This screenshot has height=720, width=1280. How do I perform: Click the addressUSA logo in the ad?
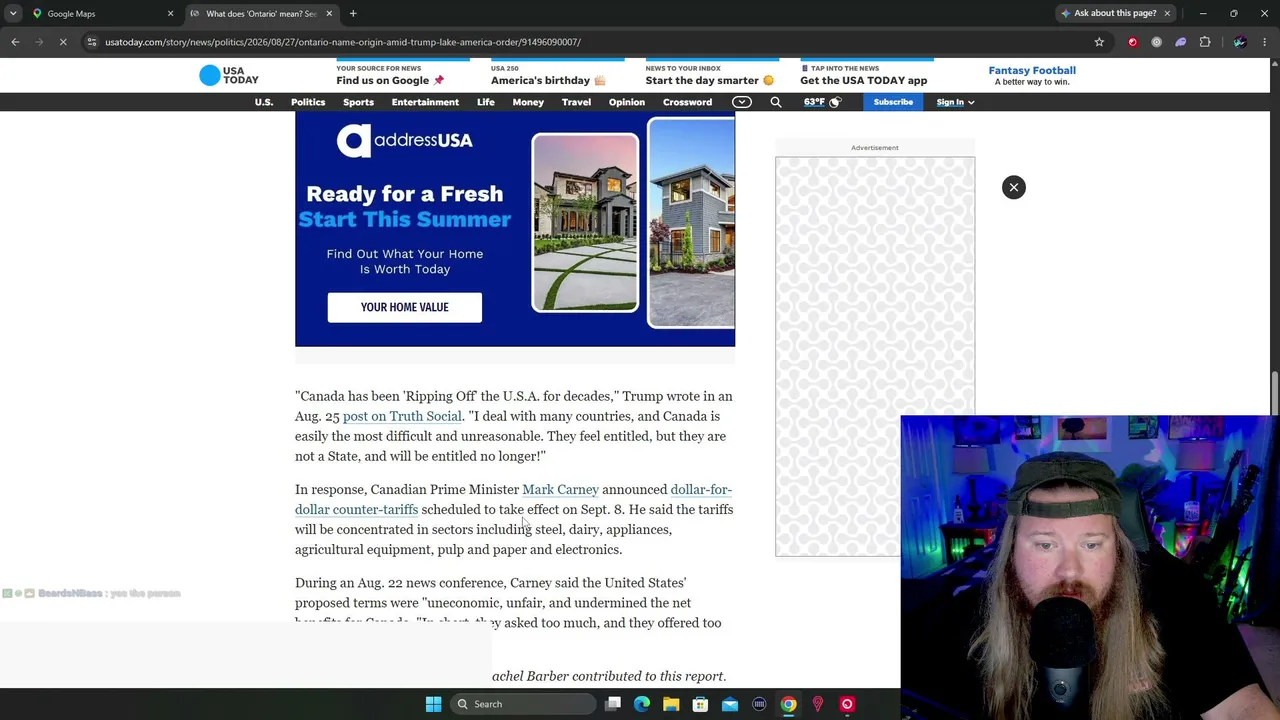404,141
